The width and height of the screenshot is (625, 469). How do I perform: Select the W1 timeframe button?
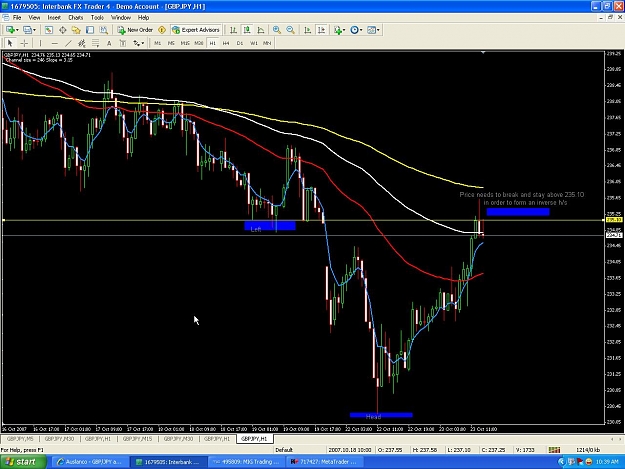pos(254,43)
